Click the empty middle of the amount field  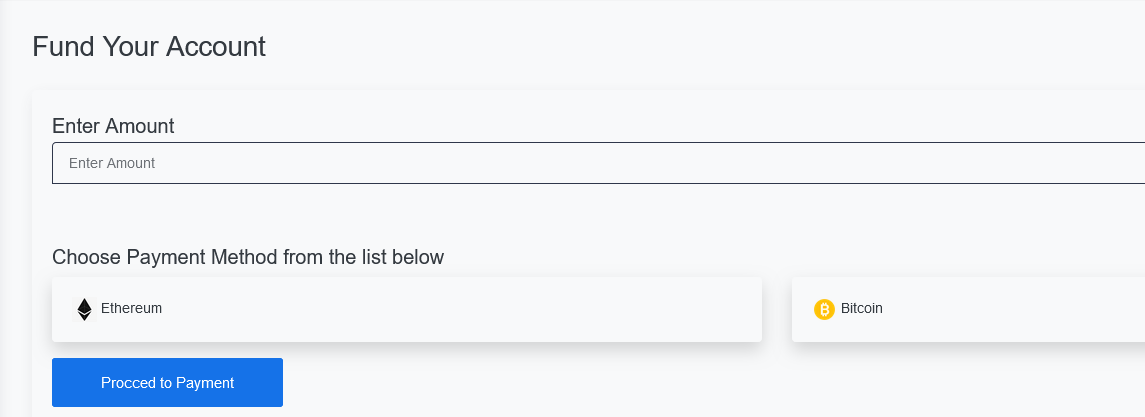tap(598, 163)
